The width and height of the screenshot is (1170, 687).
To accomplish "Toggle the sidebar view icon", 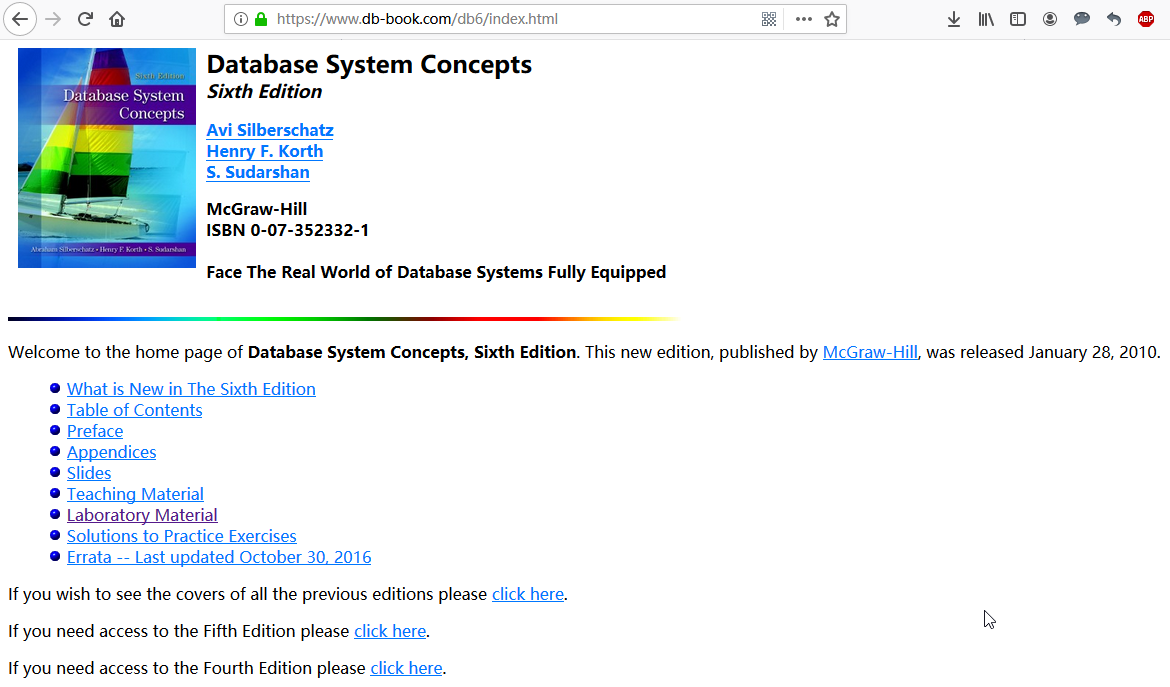I will point(1018,19).
